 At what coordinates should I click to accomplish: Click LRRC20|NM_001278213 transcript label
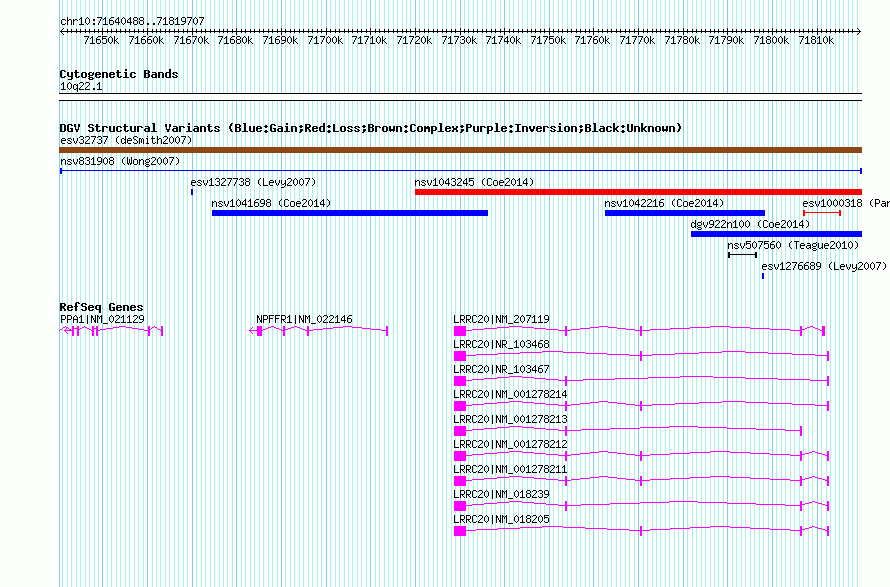[510, 420]
